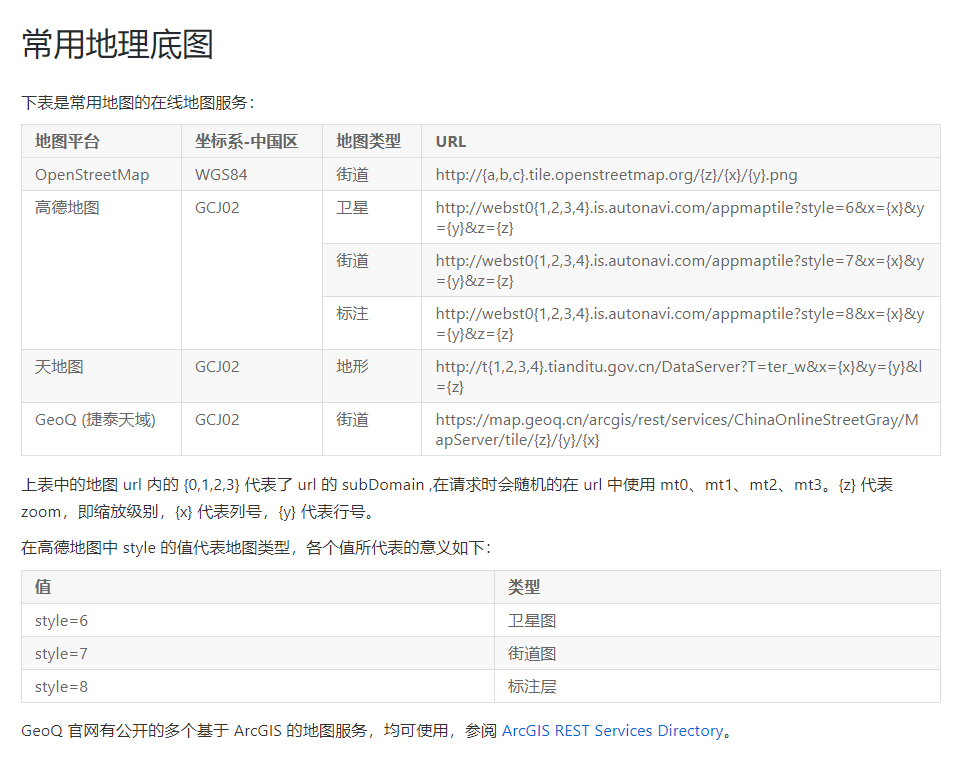This screenshot has height=765, width=970.
Task: Click the autonavi URL with style=7
Action: click(x=680, y=270)
